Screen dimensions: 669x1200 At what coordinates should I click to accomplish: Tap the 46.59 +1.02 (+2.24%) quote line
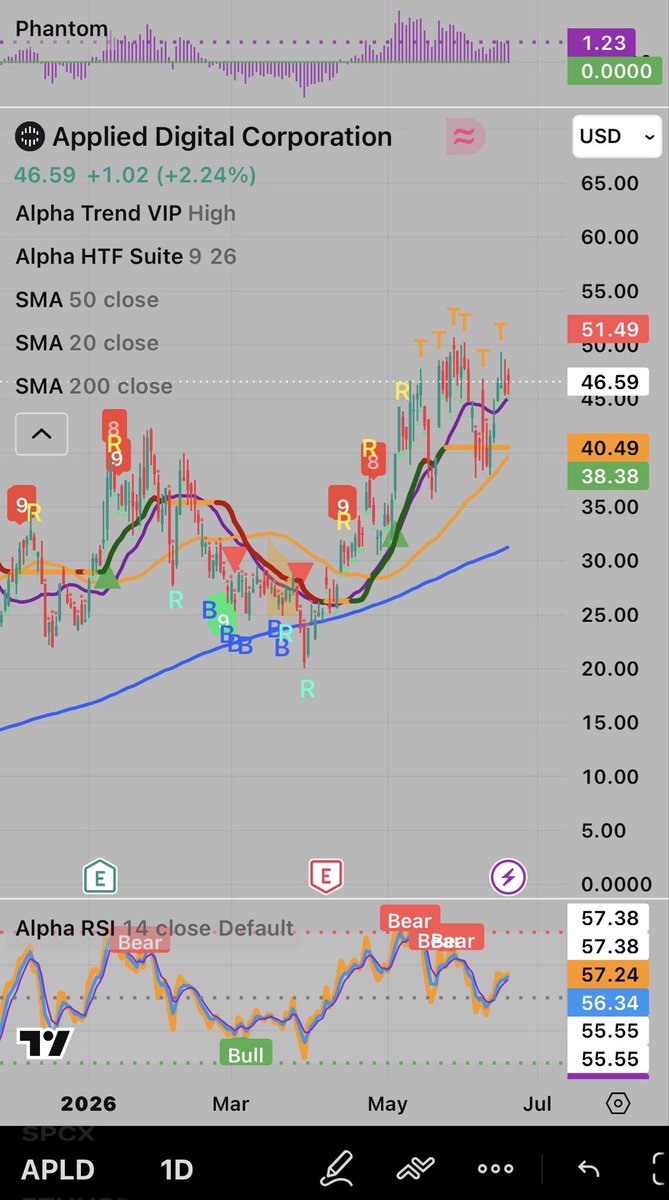point(135,175)
